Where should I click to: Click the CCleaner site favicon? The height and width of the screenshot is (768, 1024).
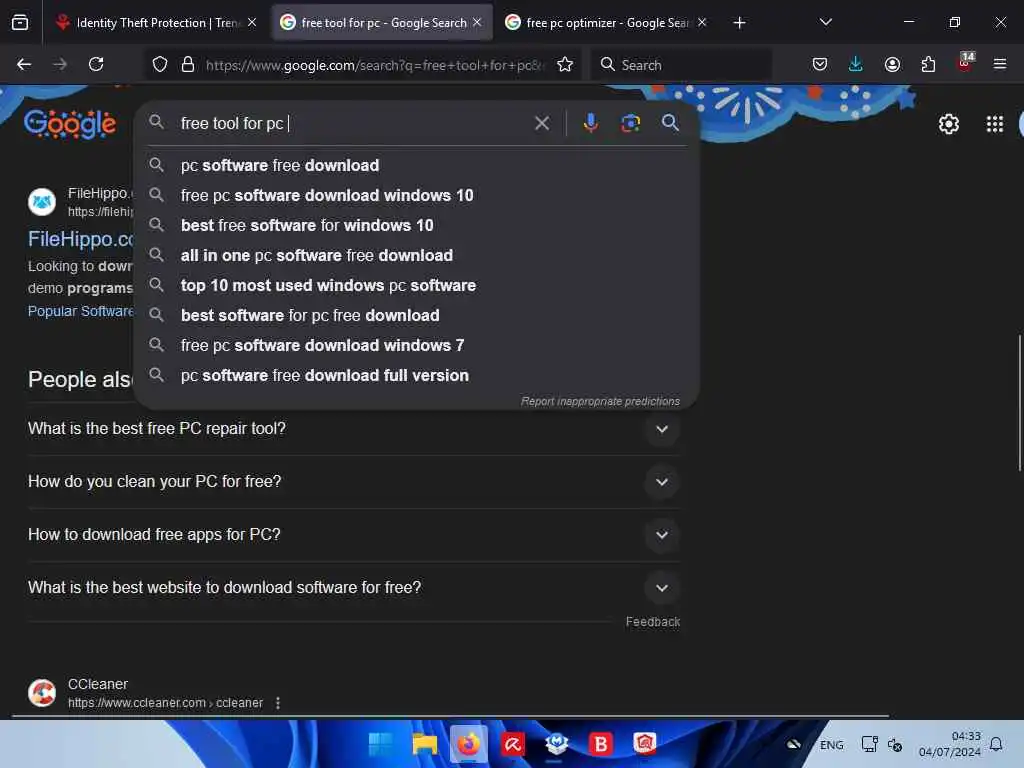point(42,693)
